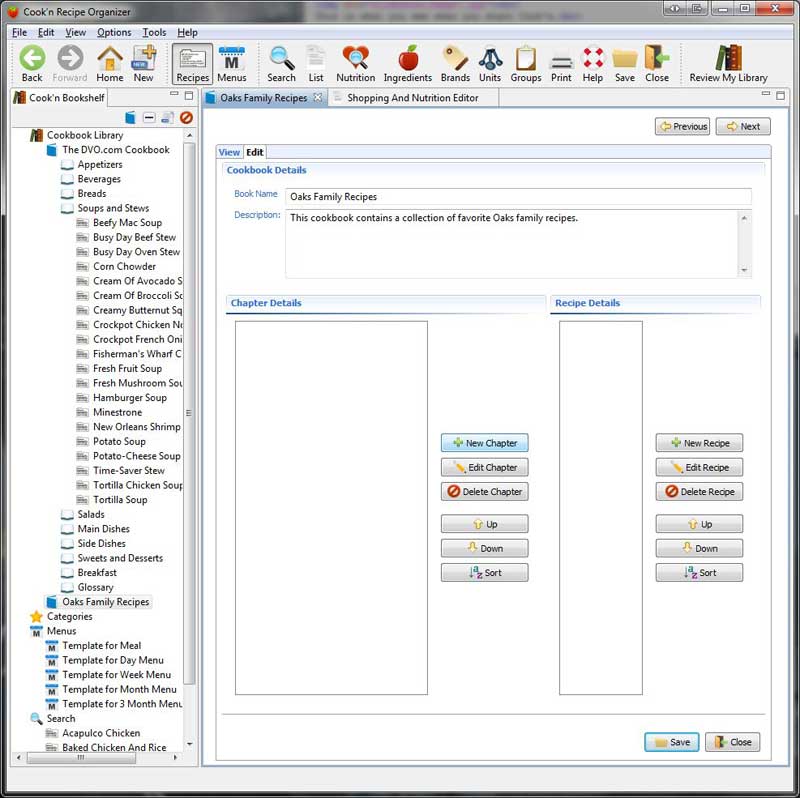Open the Brands tag icon
This screenshot has height=798, width=800.
point(455,64)
